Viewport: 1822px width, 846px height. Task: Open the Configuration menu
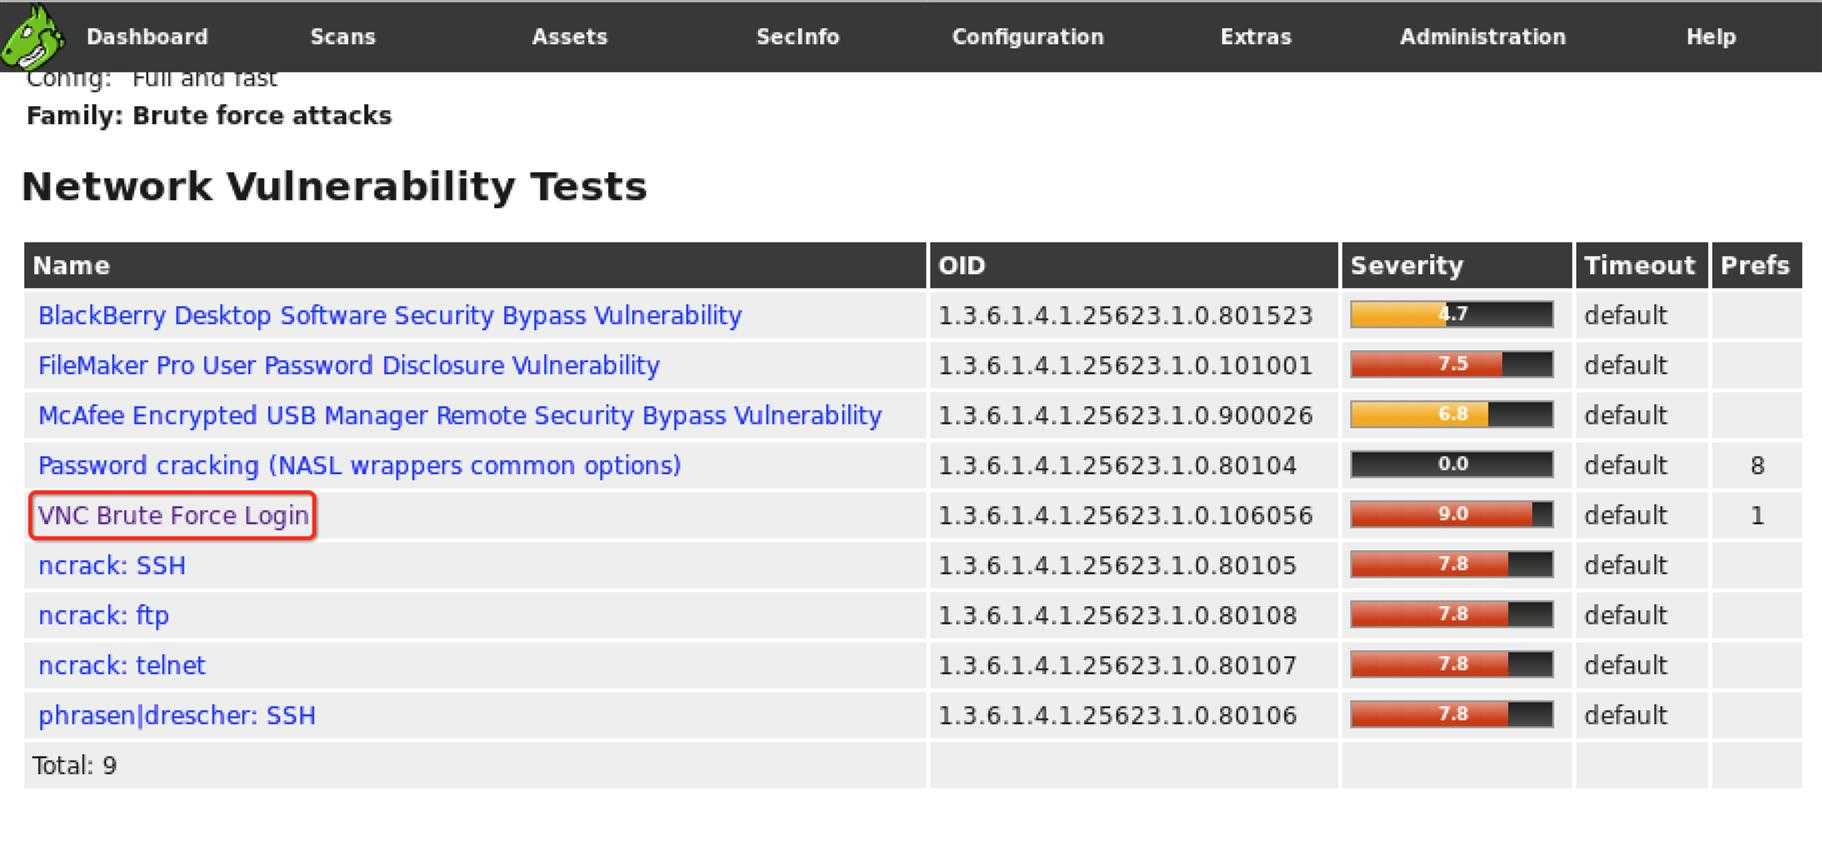coord(1027,37)
